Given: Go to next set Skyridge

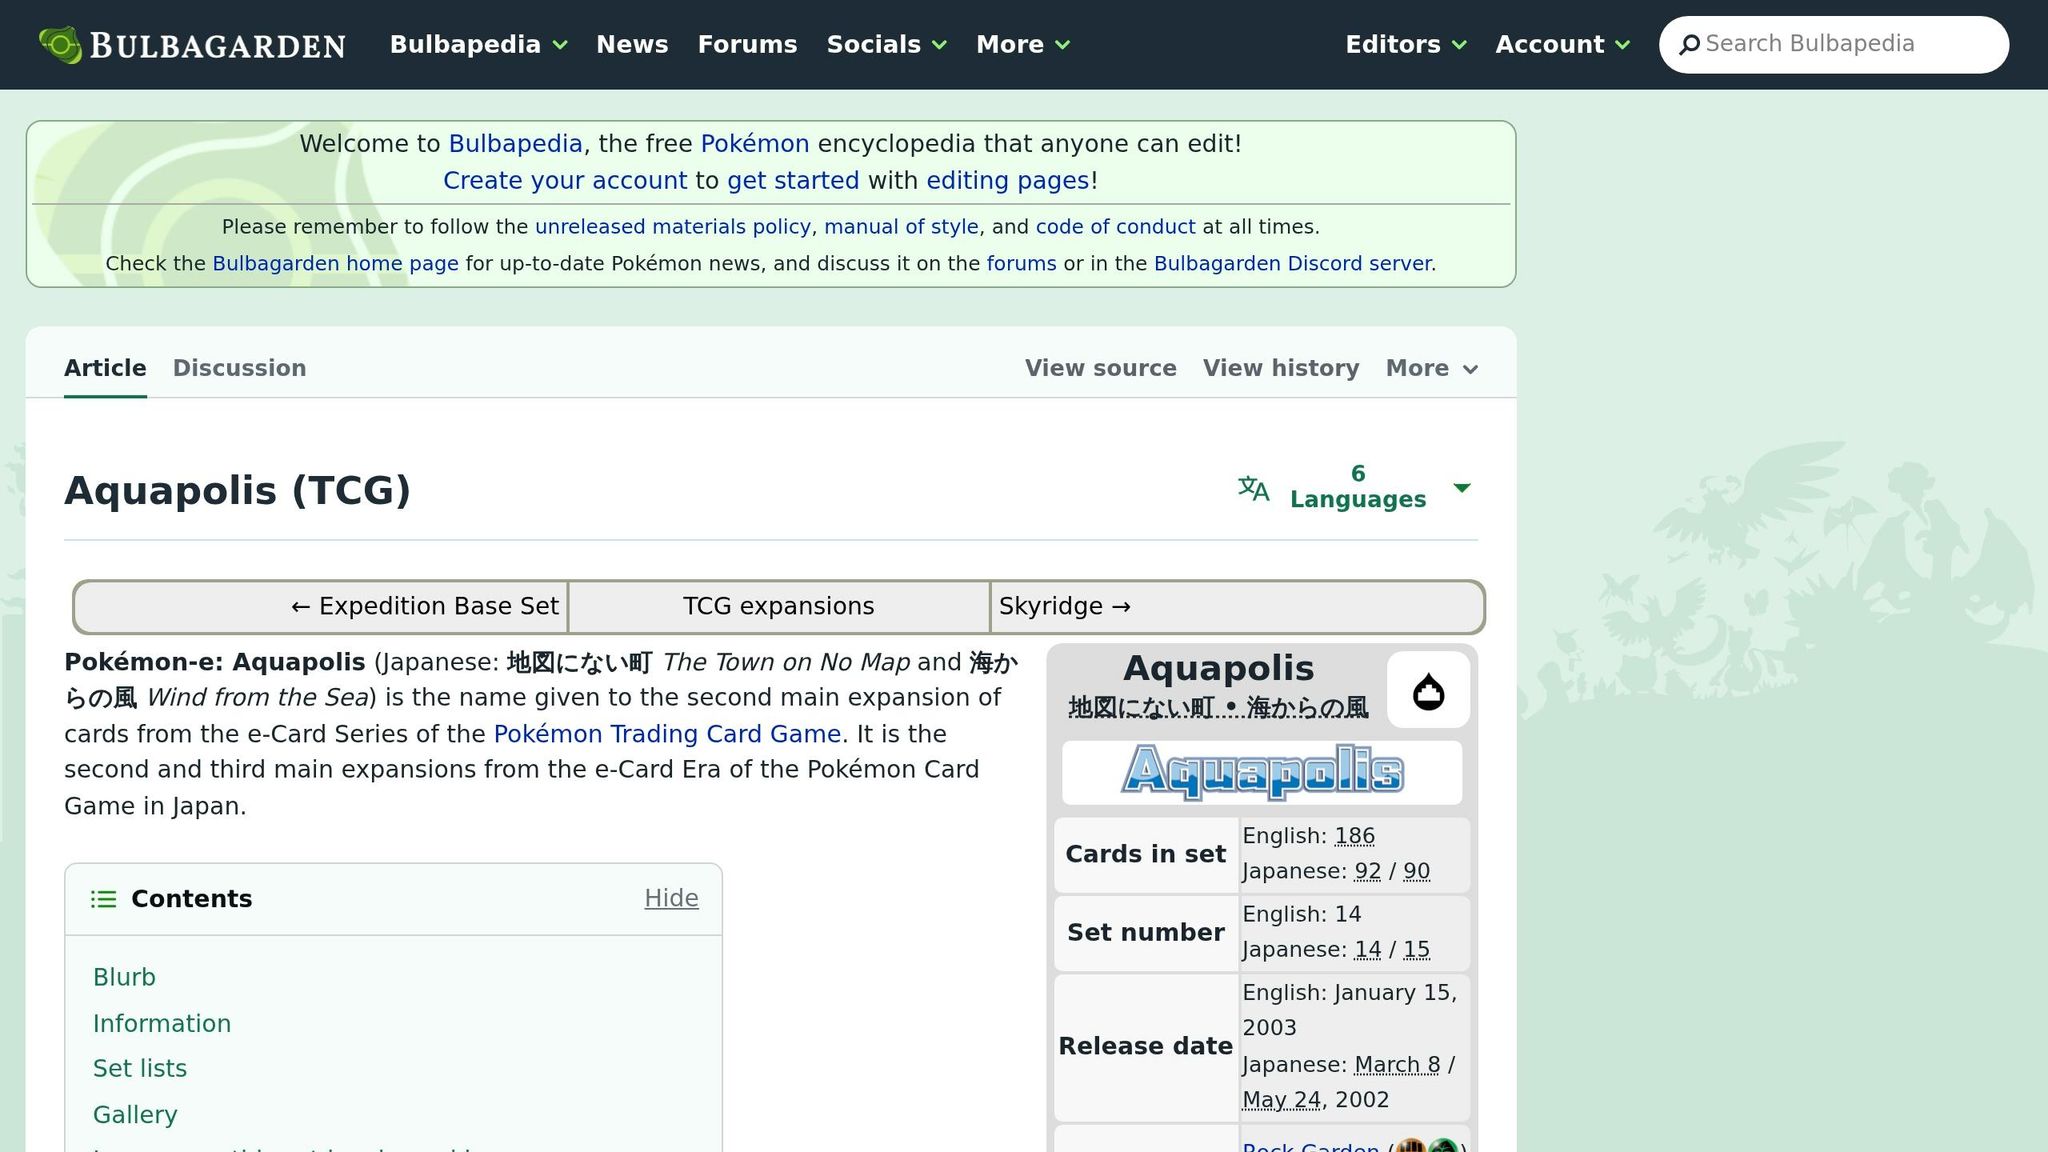Looking at the screenshot, I should coord(1065,607).
